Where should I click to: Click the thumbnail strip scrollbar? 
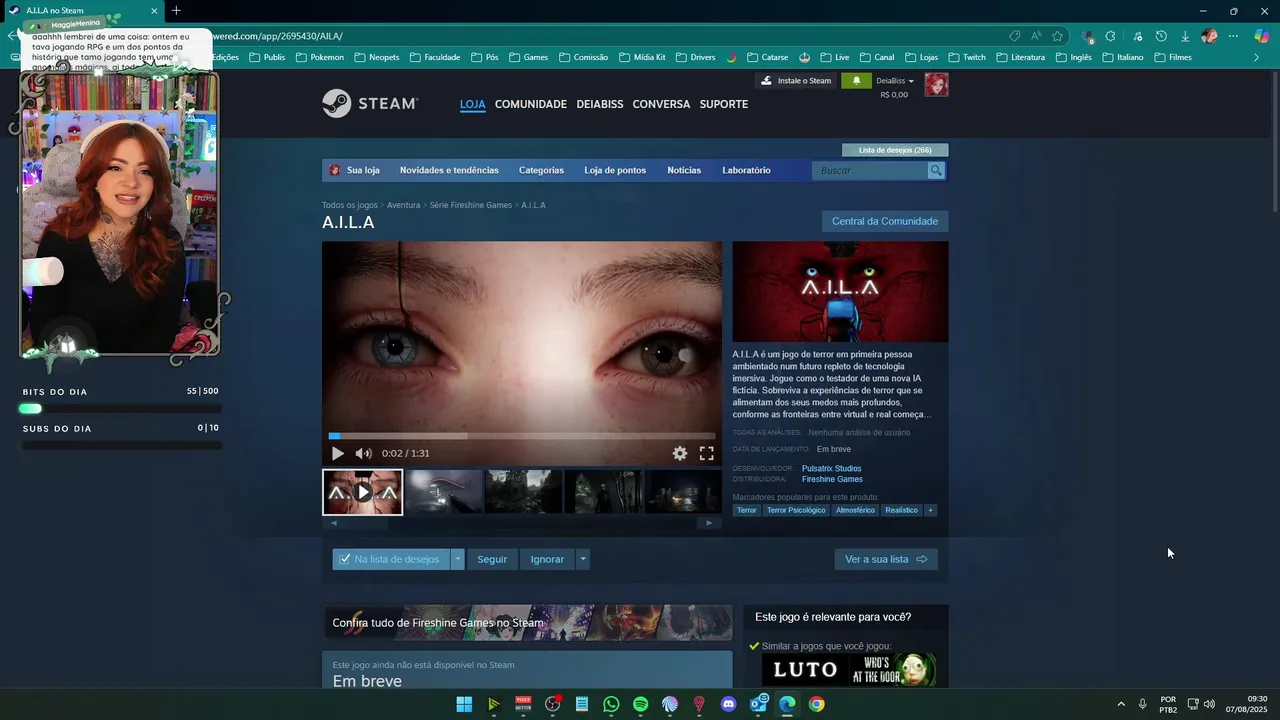pos(522,523)
